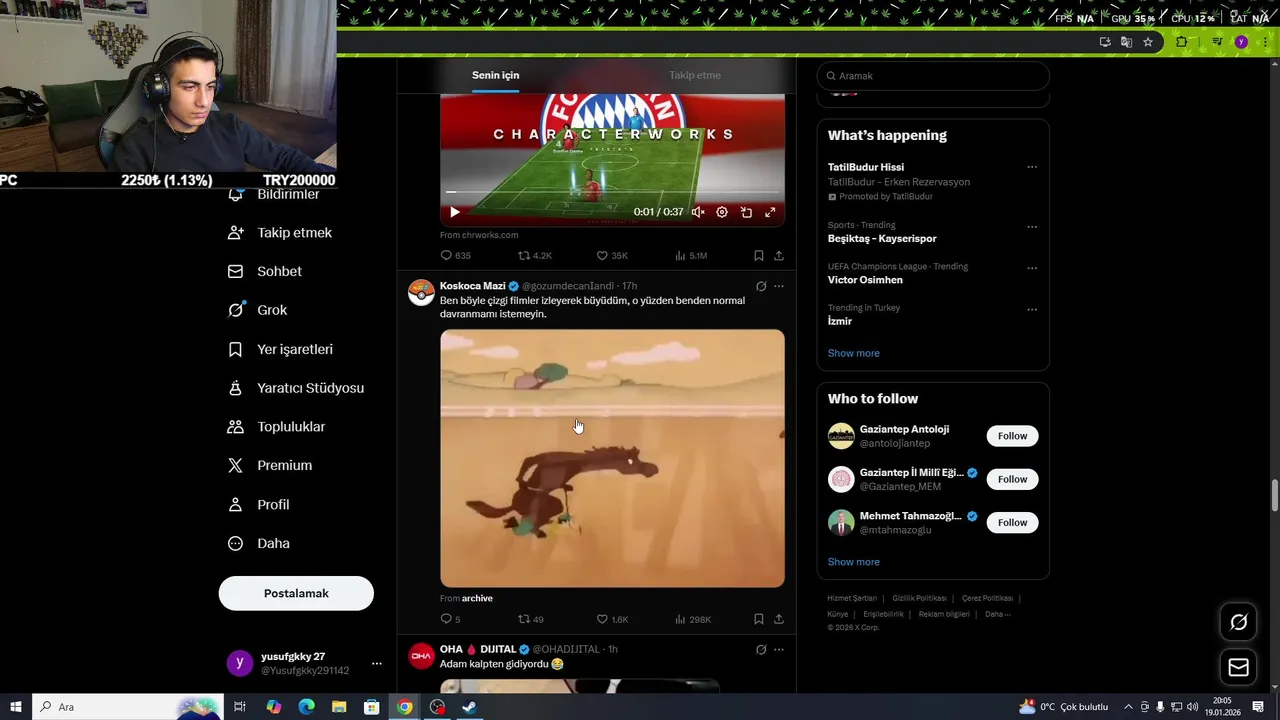Open Grok from the sidebar
The image size is (1280, 720).
click(x=258, y=310)
